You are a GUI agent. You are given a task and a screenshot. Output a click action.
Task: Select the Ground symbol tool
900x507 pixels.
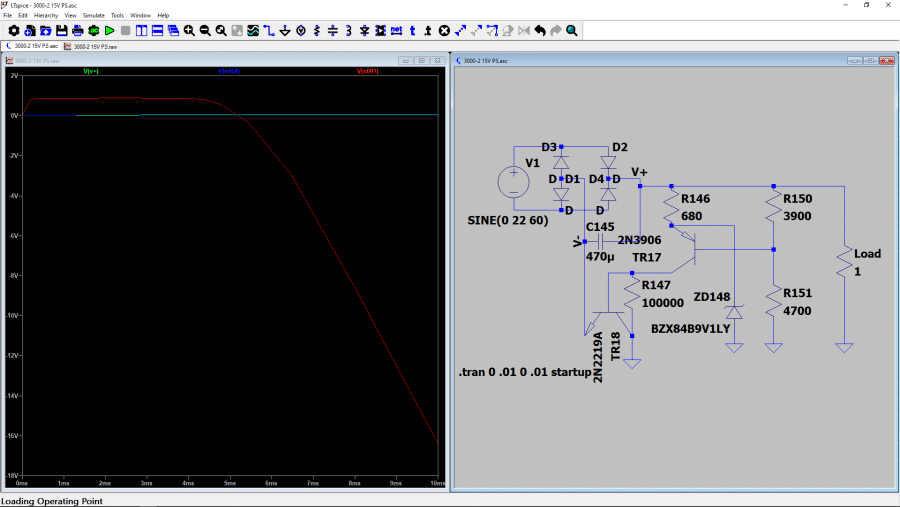pyautogui.click(x=285, y=31)
